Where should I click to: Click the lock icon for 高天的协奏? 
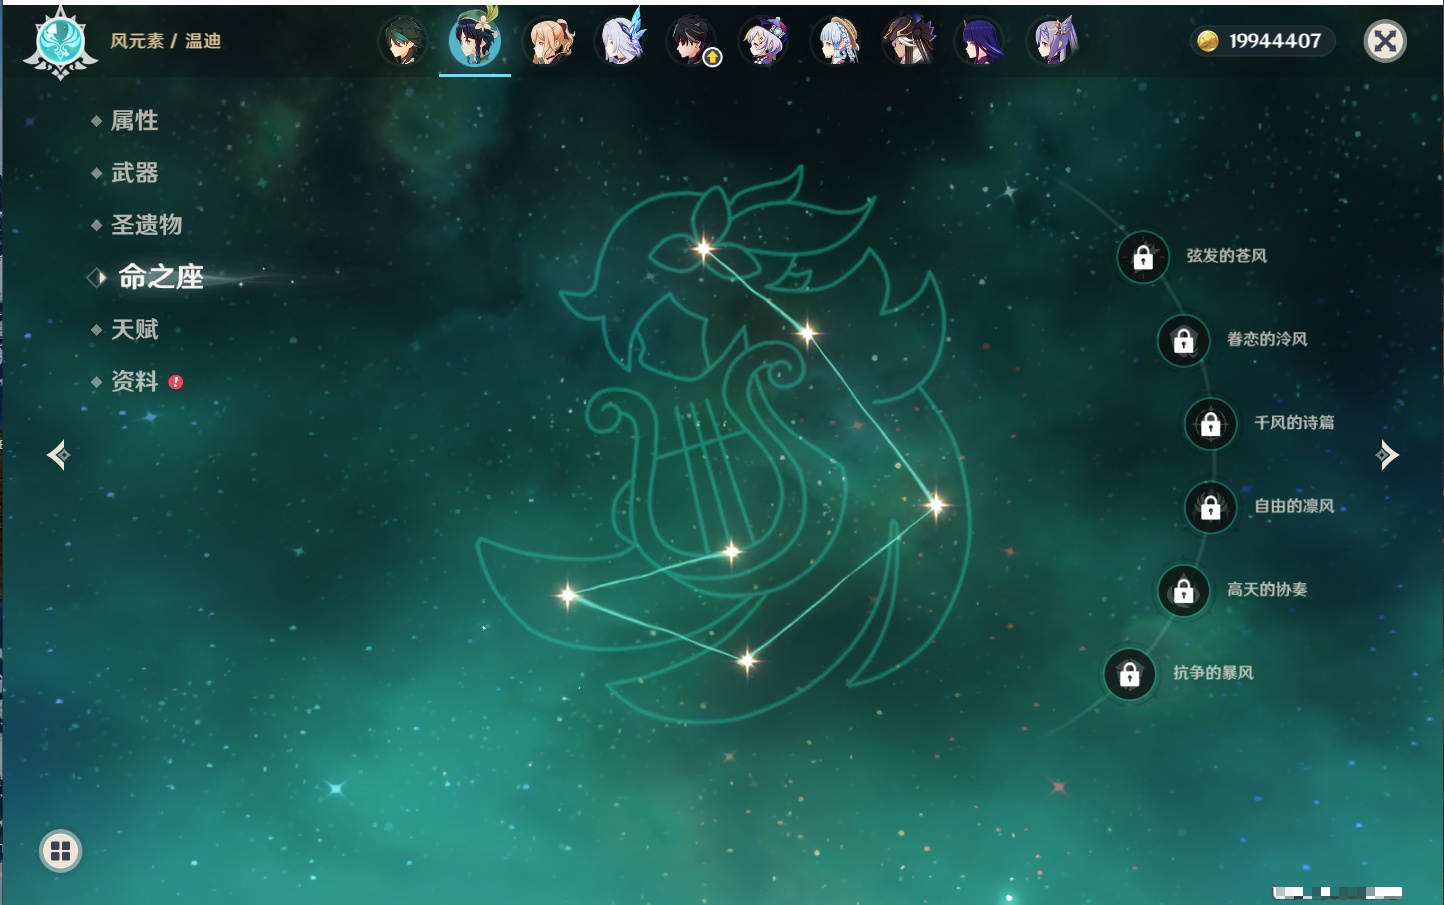click(x=1184, y=591)
